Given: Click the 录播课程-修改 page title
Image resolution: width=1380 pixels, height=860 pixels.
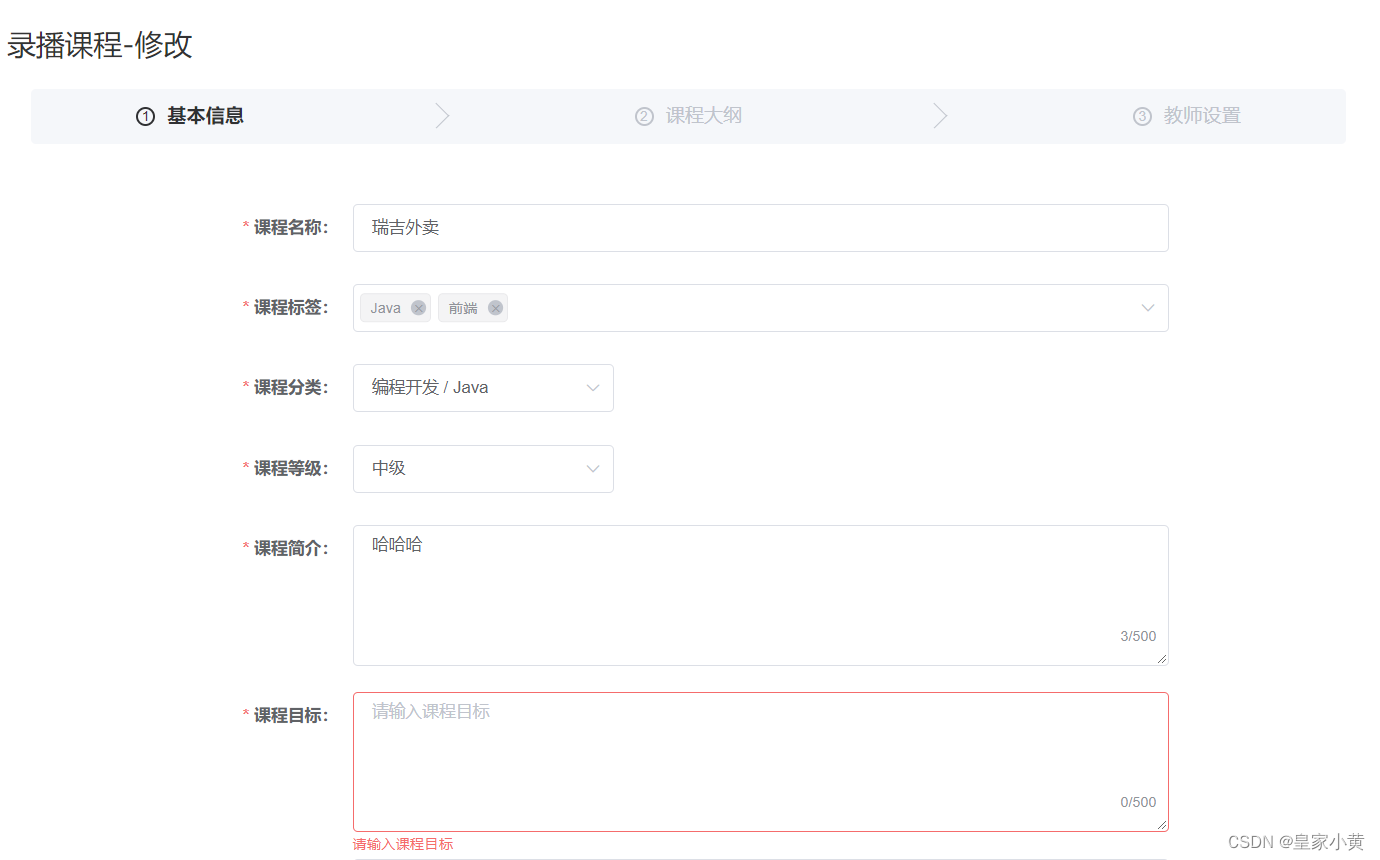Looking at the screenshot, I should pos(100,45).
